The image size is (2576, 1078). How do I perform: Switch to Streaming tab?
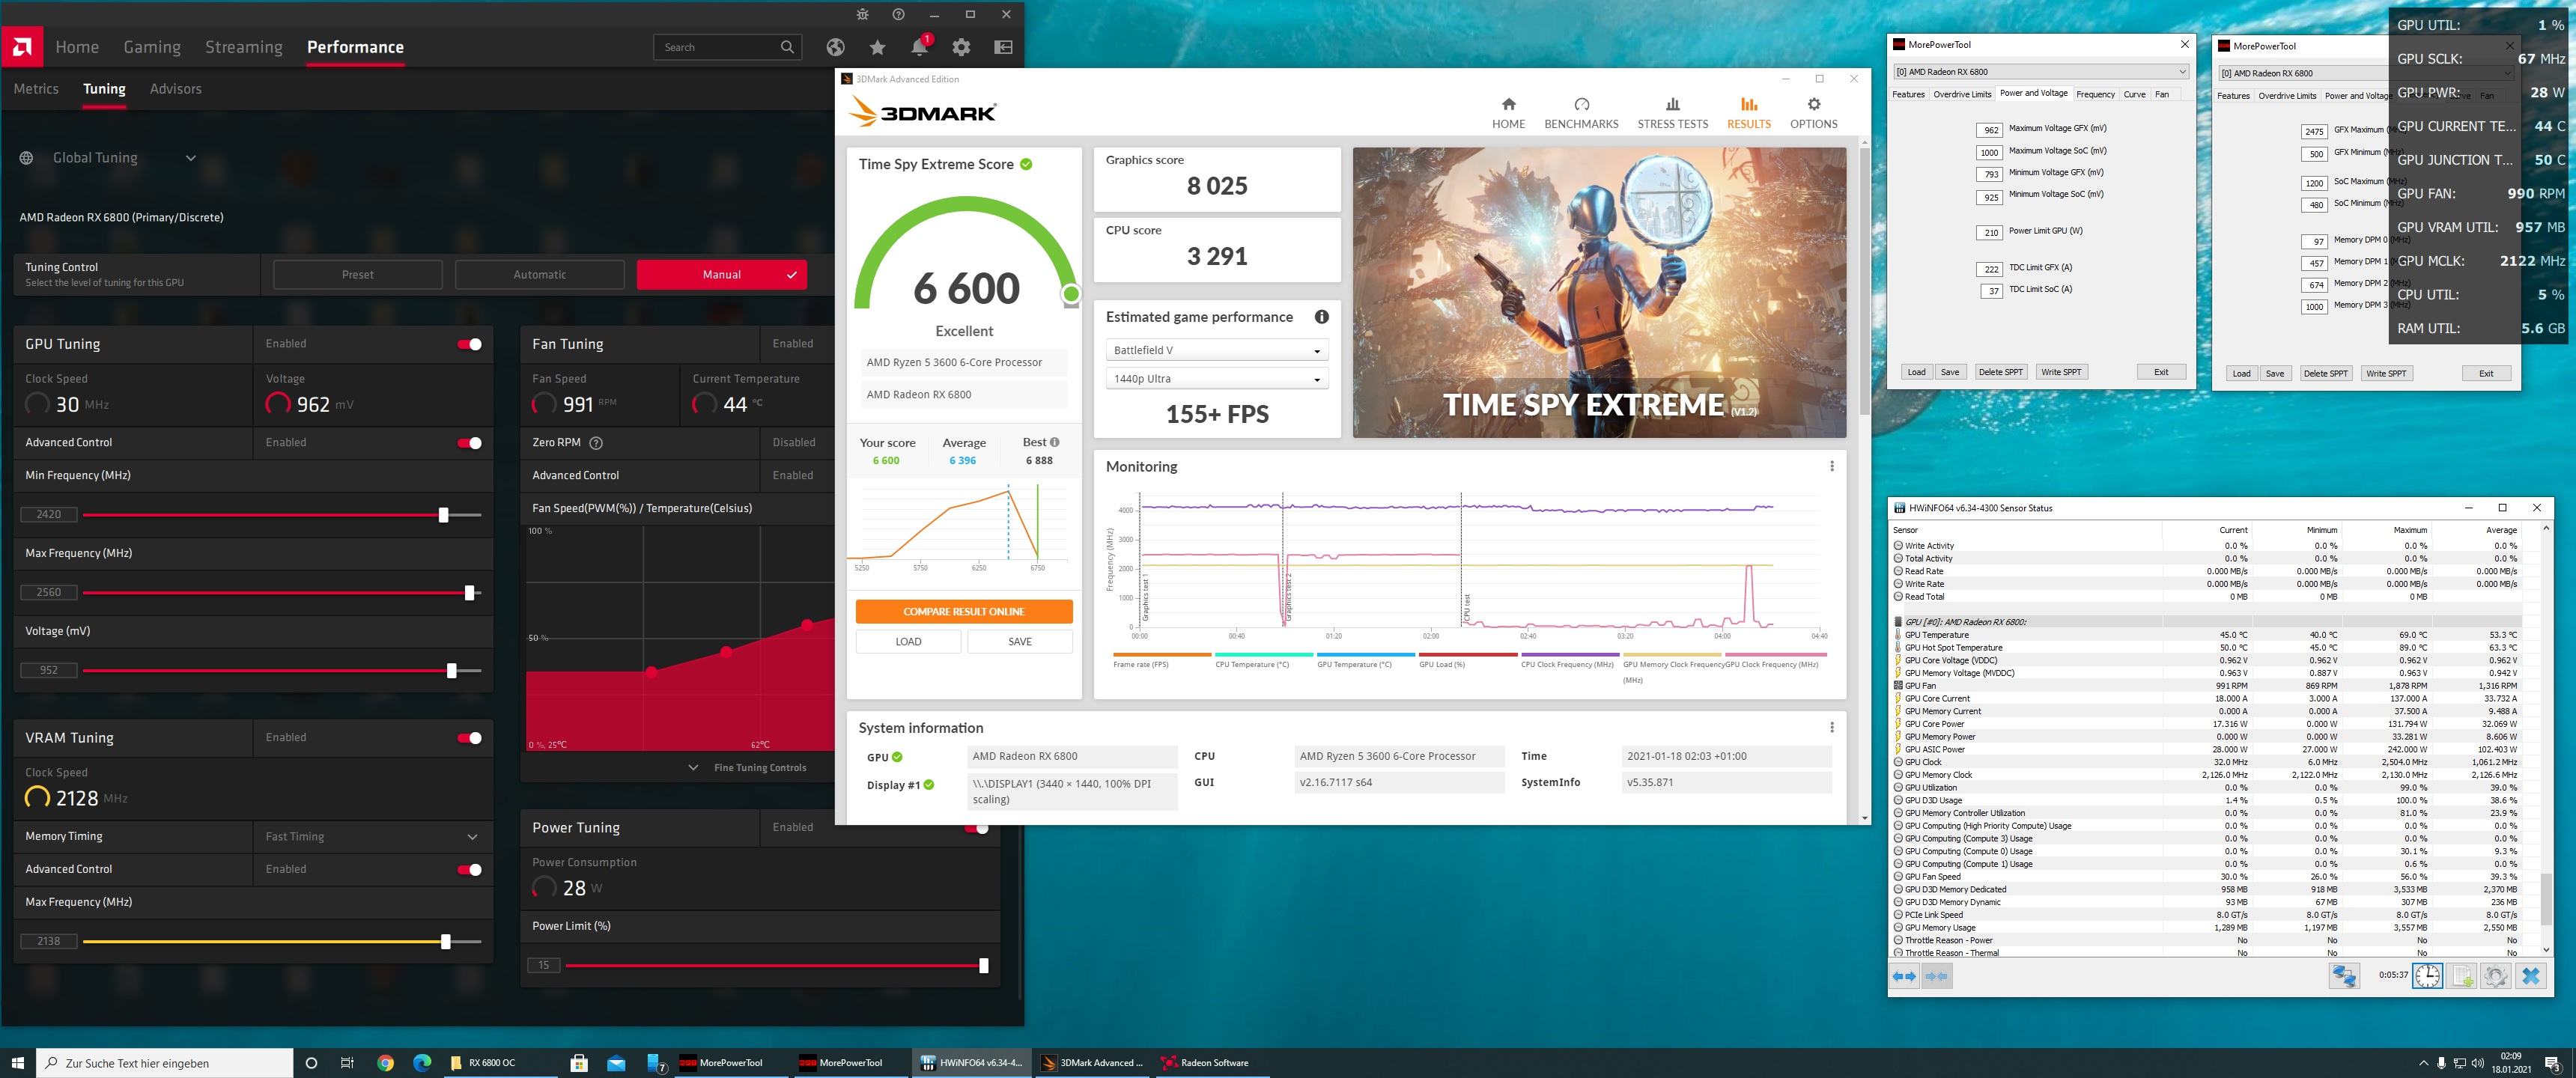pos(244,47)
